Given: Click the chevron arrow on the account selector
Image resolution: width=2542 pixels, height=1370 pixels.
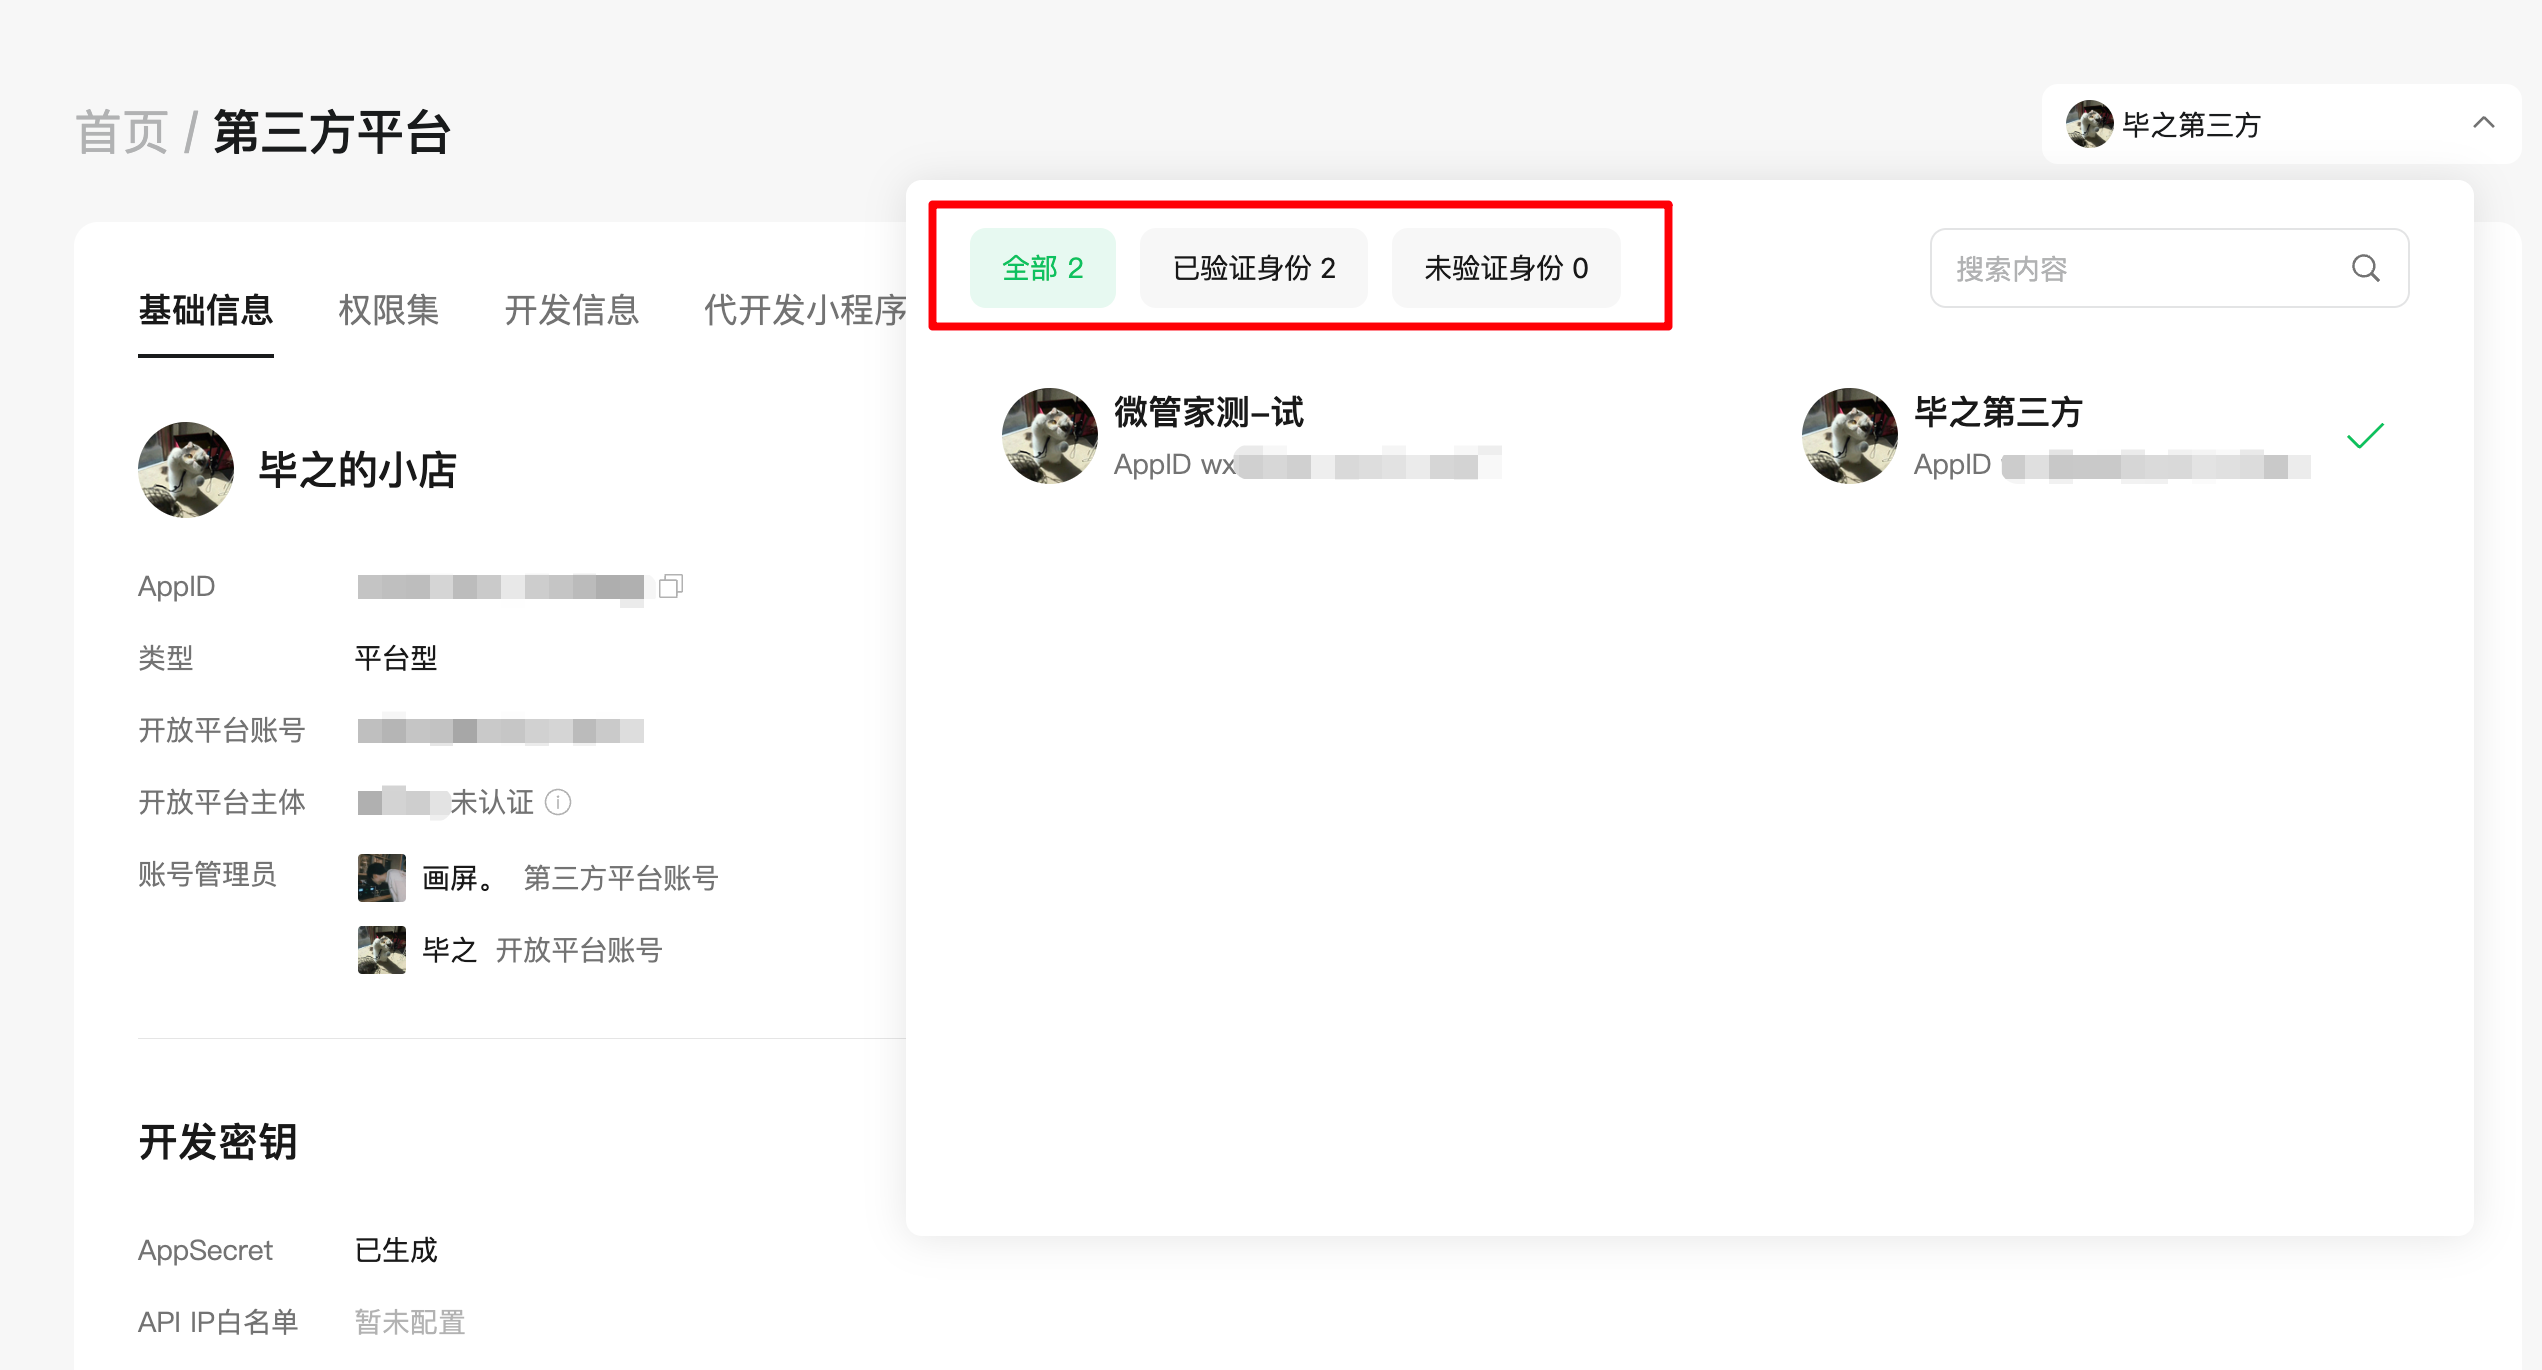Looking at the screenshot, I should 2483,123.
